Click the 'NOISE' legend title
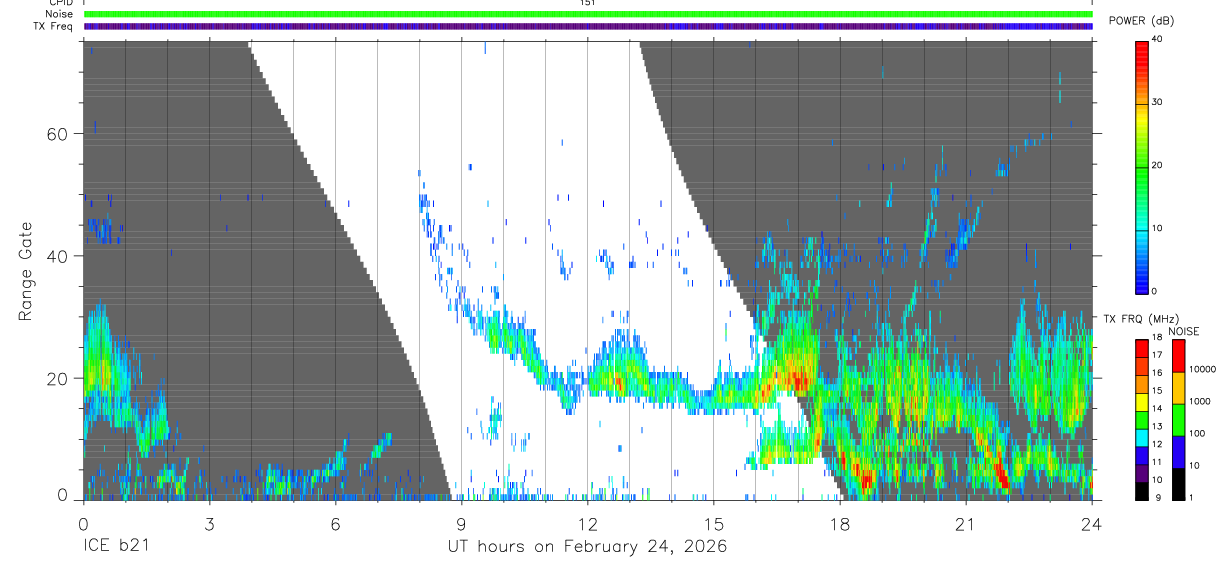This screenshot has height=567, width=1228. click(1184, 331)
